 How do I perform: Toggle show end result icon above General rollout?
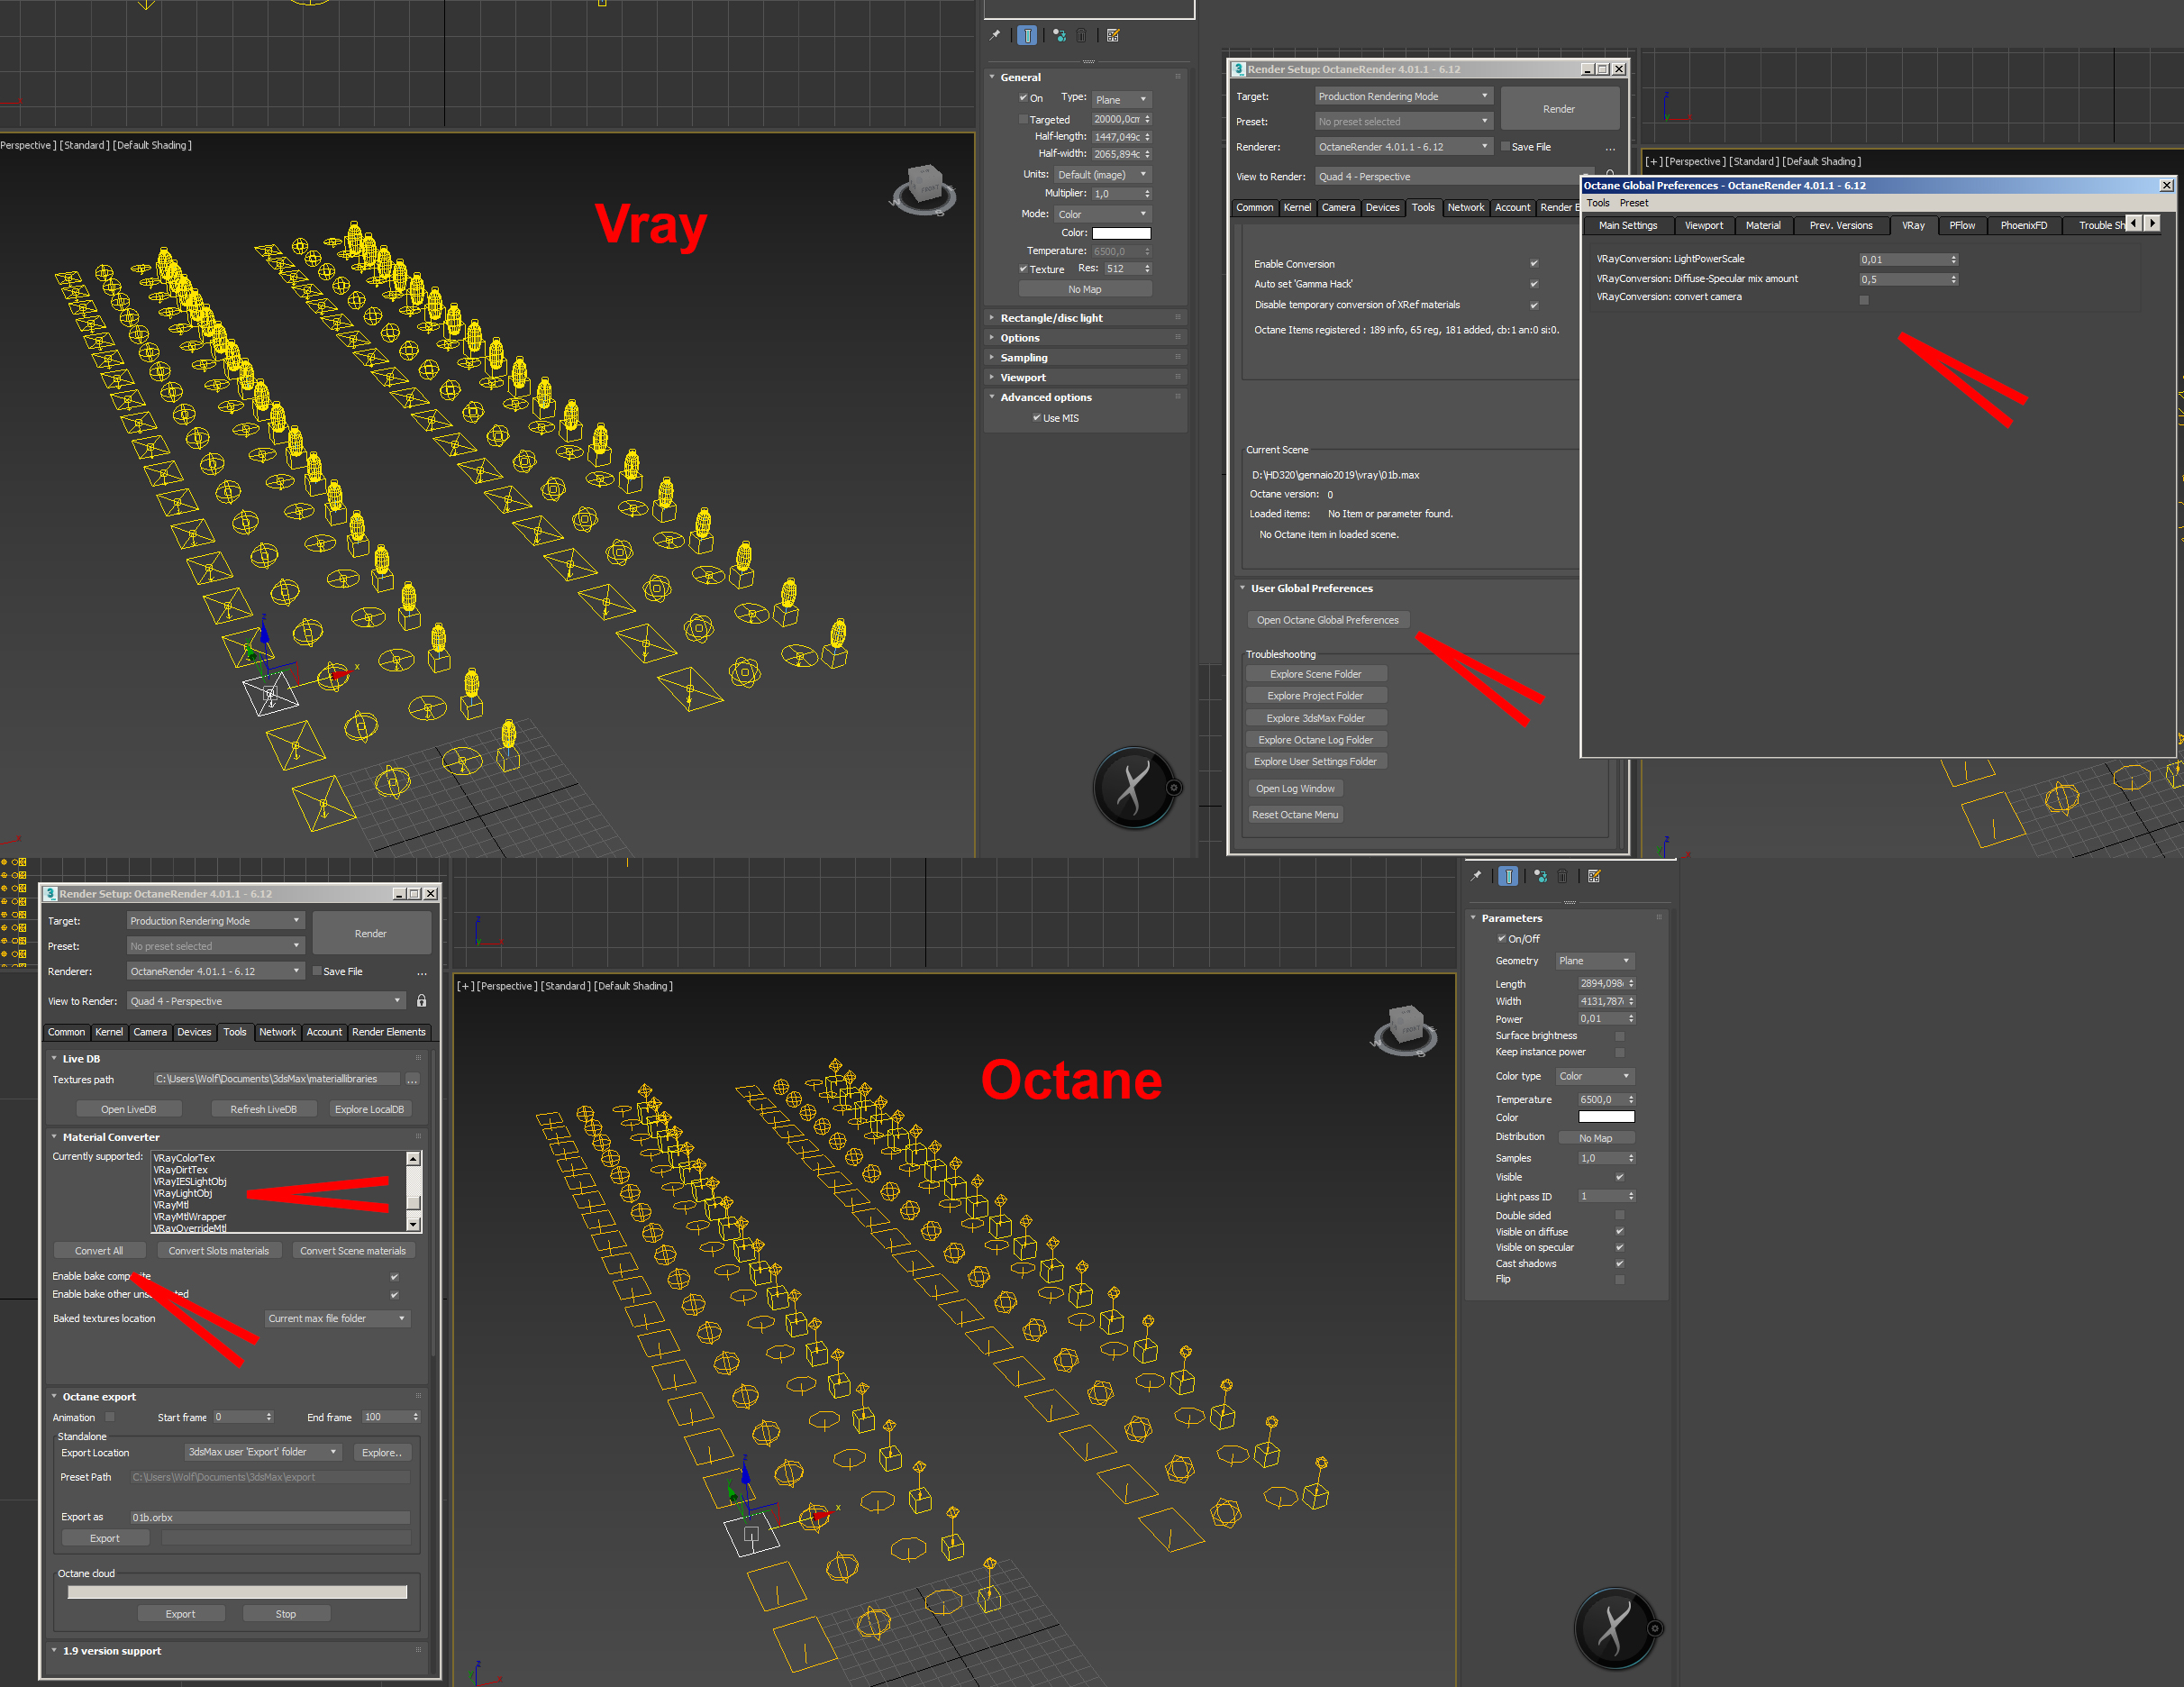click(x=1027, y=35)
